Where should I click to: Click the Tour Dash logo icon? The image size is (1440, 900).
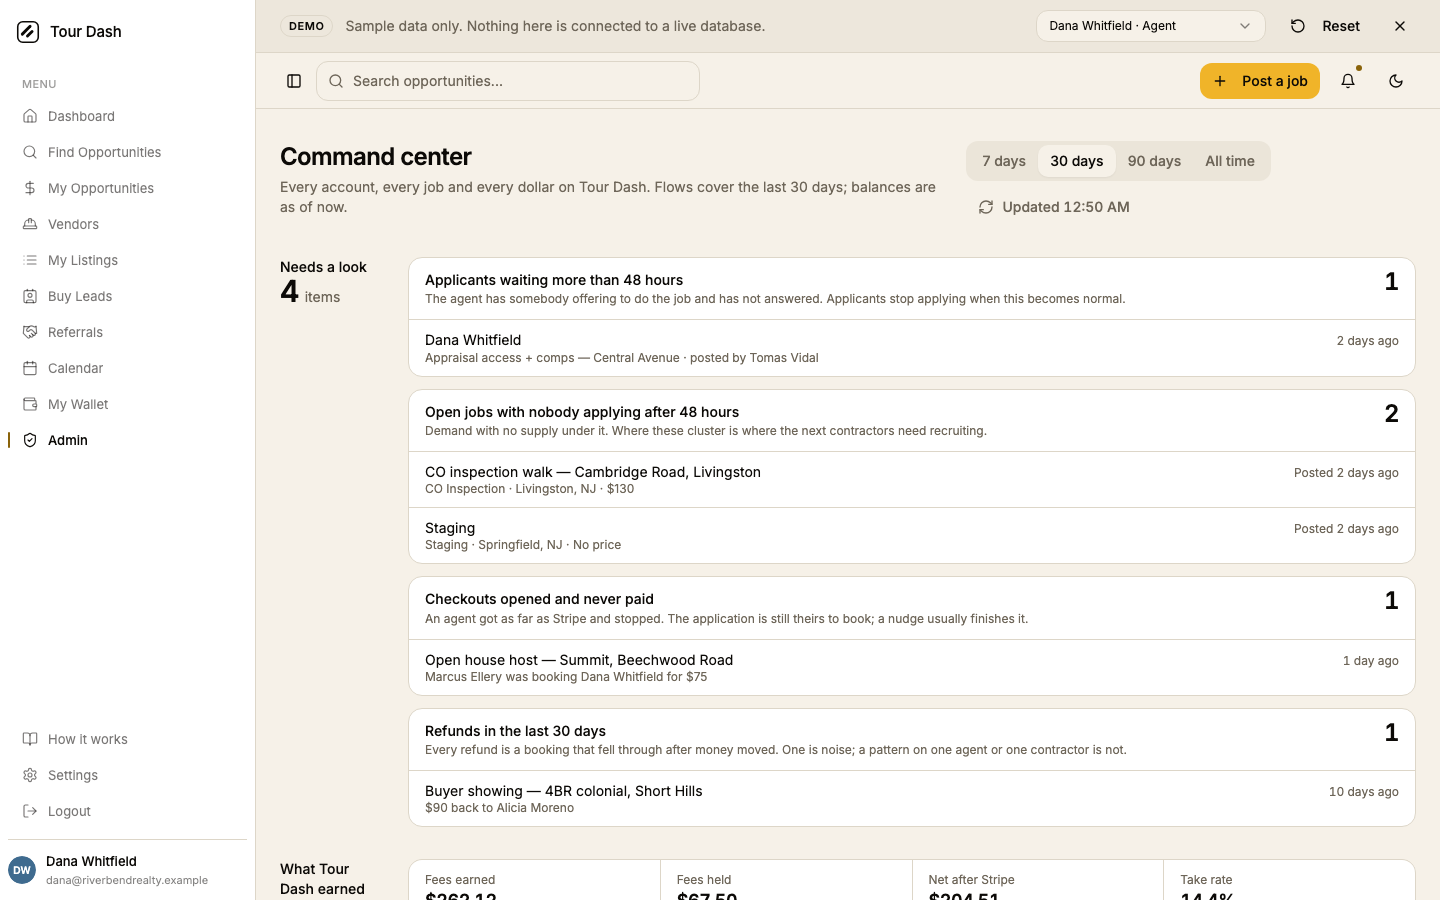(x=28, y=32)
